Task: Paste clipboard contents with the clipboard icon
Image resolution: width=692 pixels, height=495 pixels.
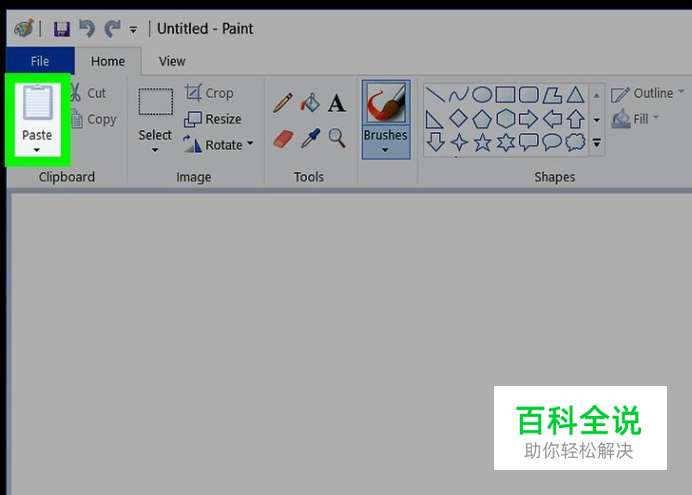Action: (38, 103)
